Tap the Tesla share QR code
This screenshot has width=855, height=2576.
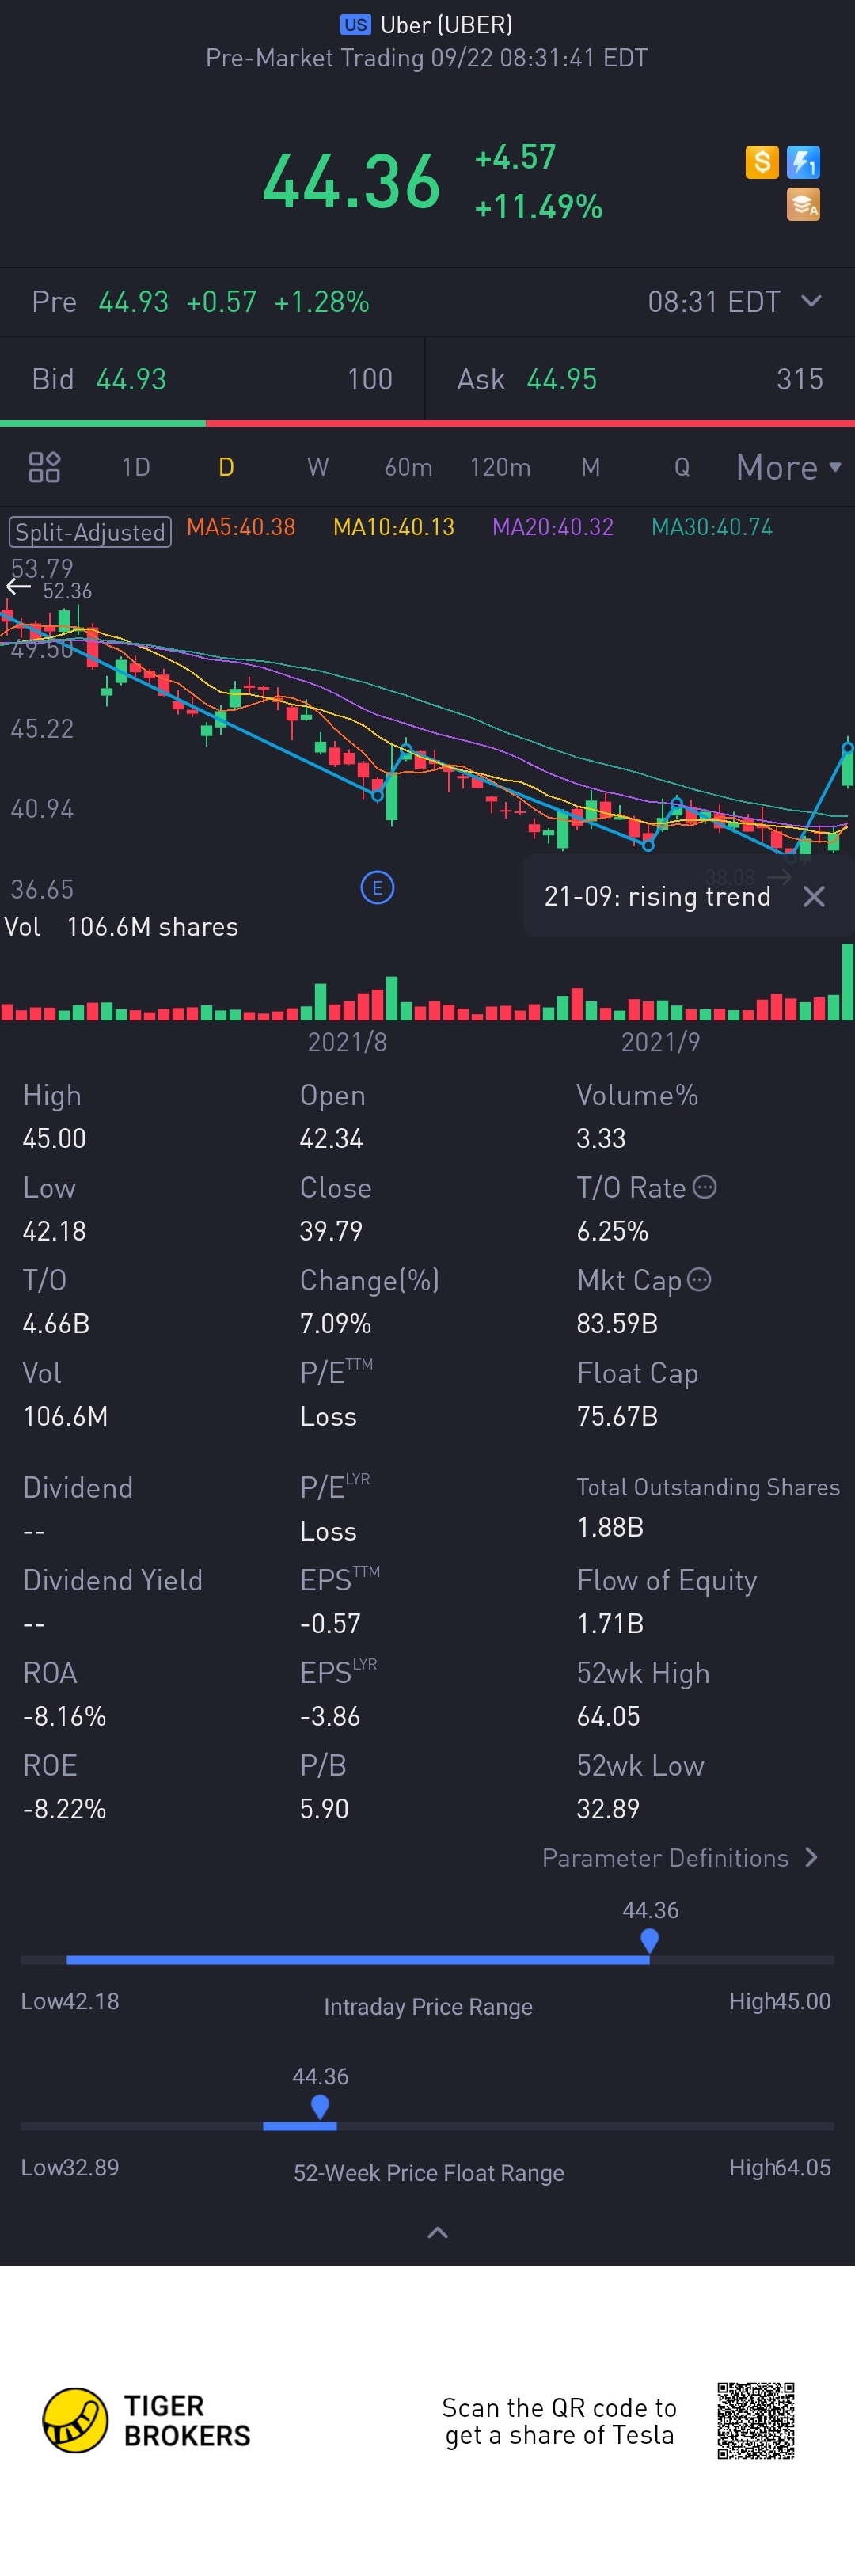click(756, 2420)
